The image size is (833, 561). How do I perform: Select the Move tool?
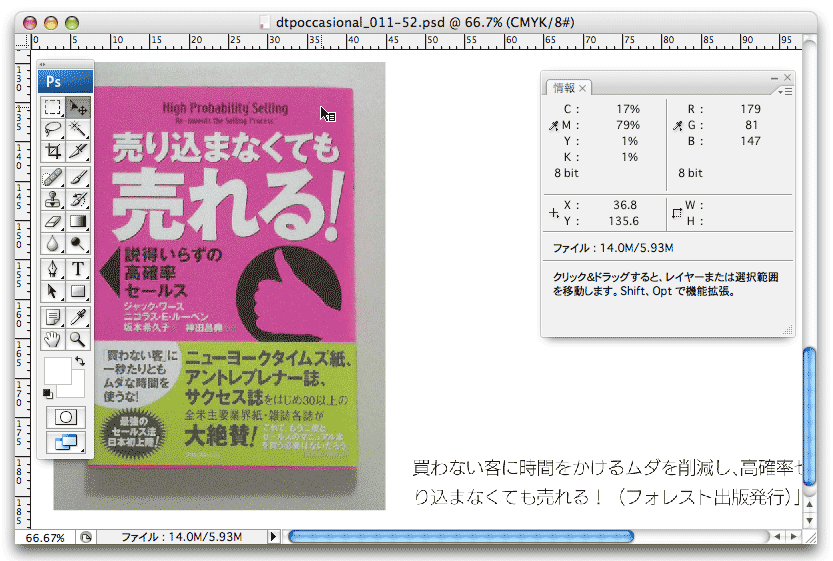tap(78, 107)
